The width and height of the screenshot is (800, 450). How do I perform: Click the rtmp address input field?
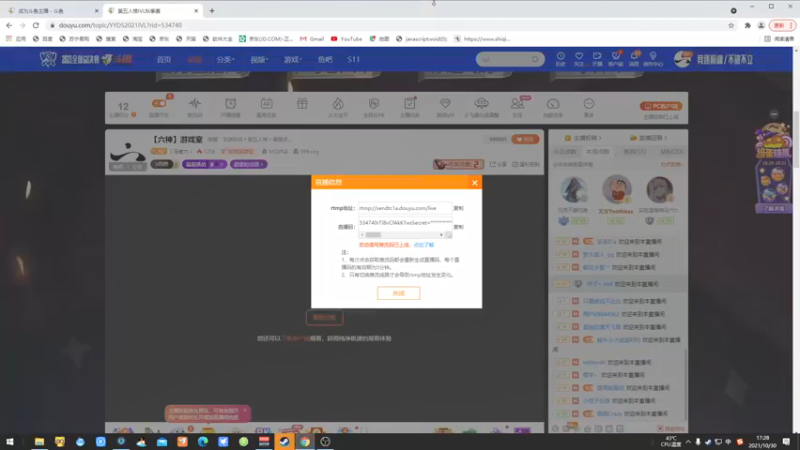(405, 208)
